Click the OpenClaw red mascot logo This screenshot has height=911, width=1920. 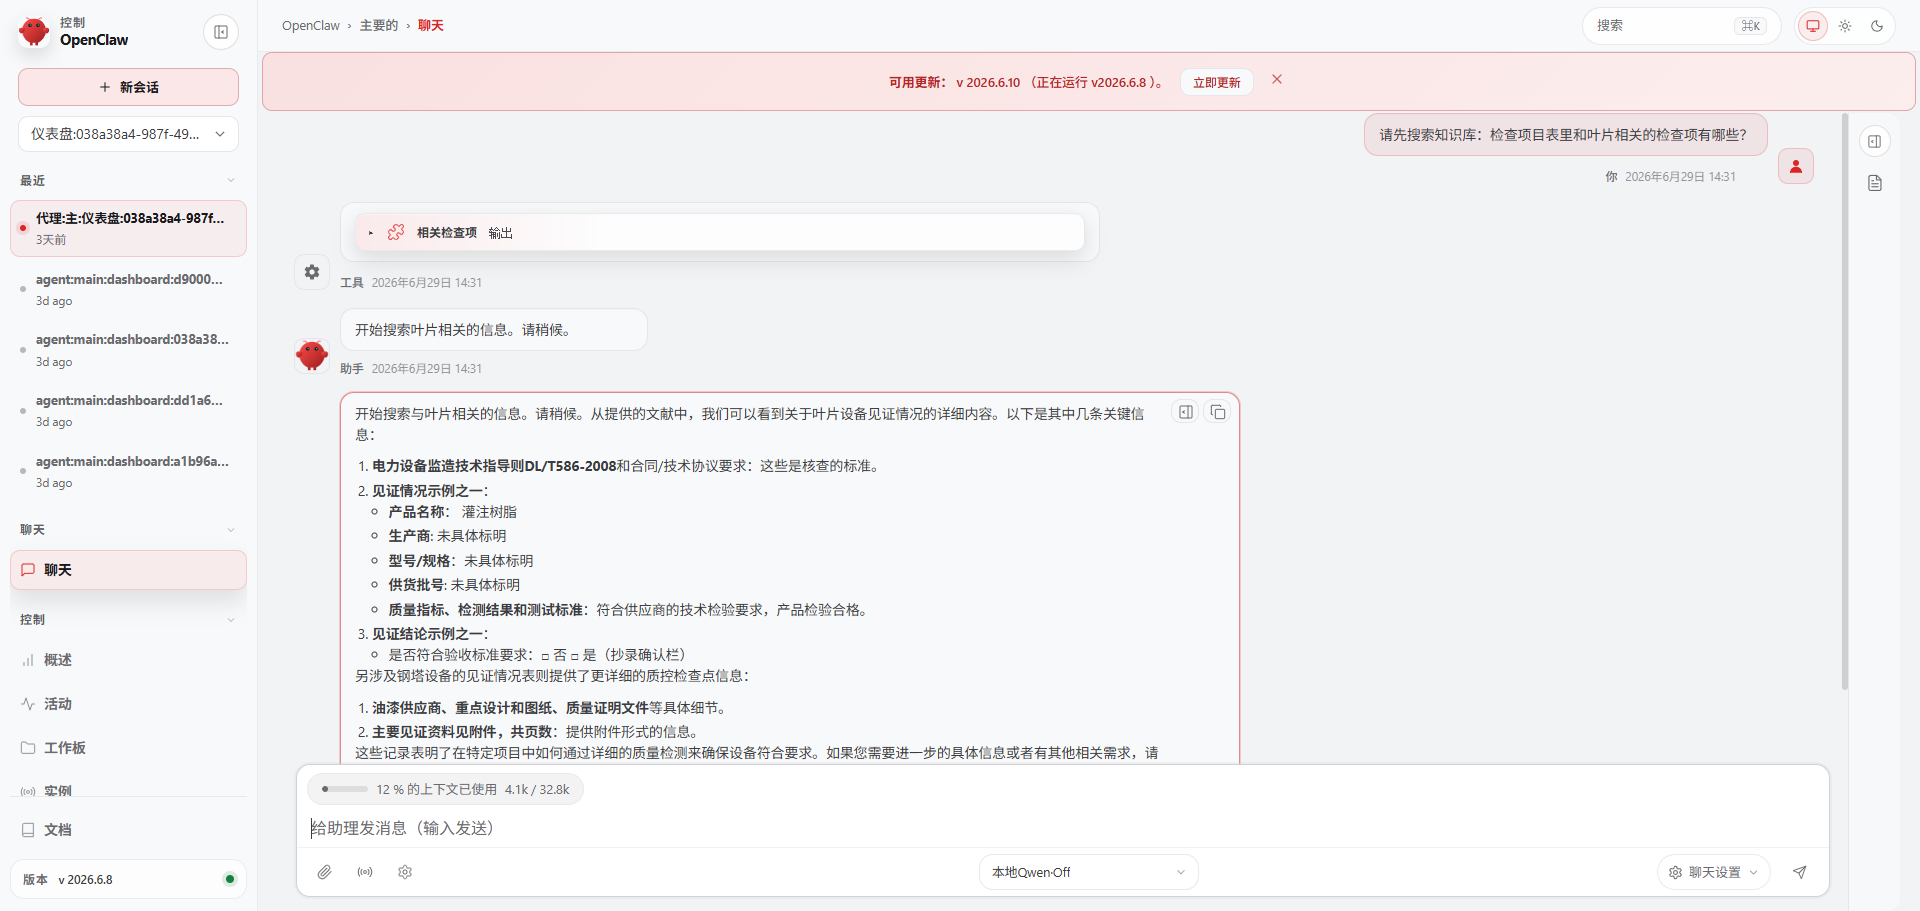(x=34, y=31)
